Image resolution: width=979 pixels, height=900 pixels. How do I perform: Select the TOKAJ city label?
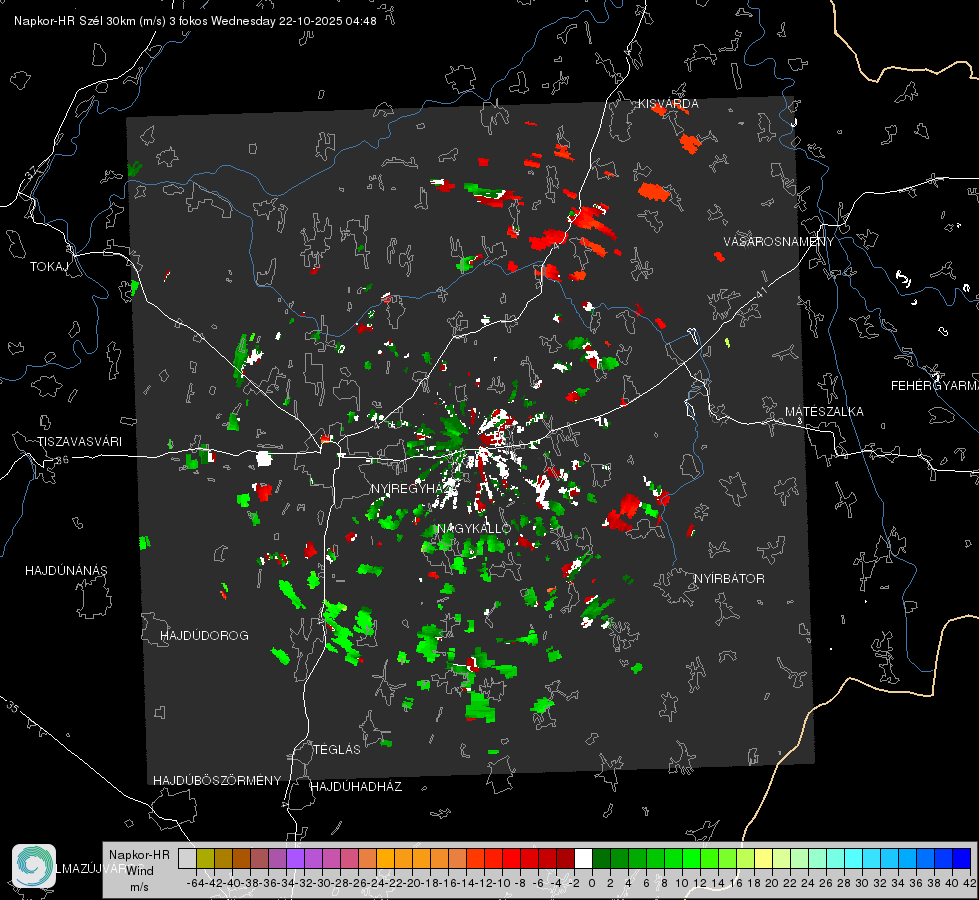click(x=49, y=267)
